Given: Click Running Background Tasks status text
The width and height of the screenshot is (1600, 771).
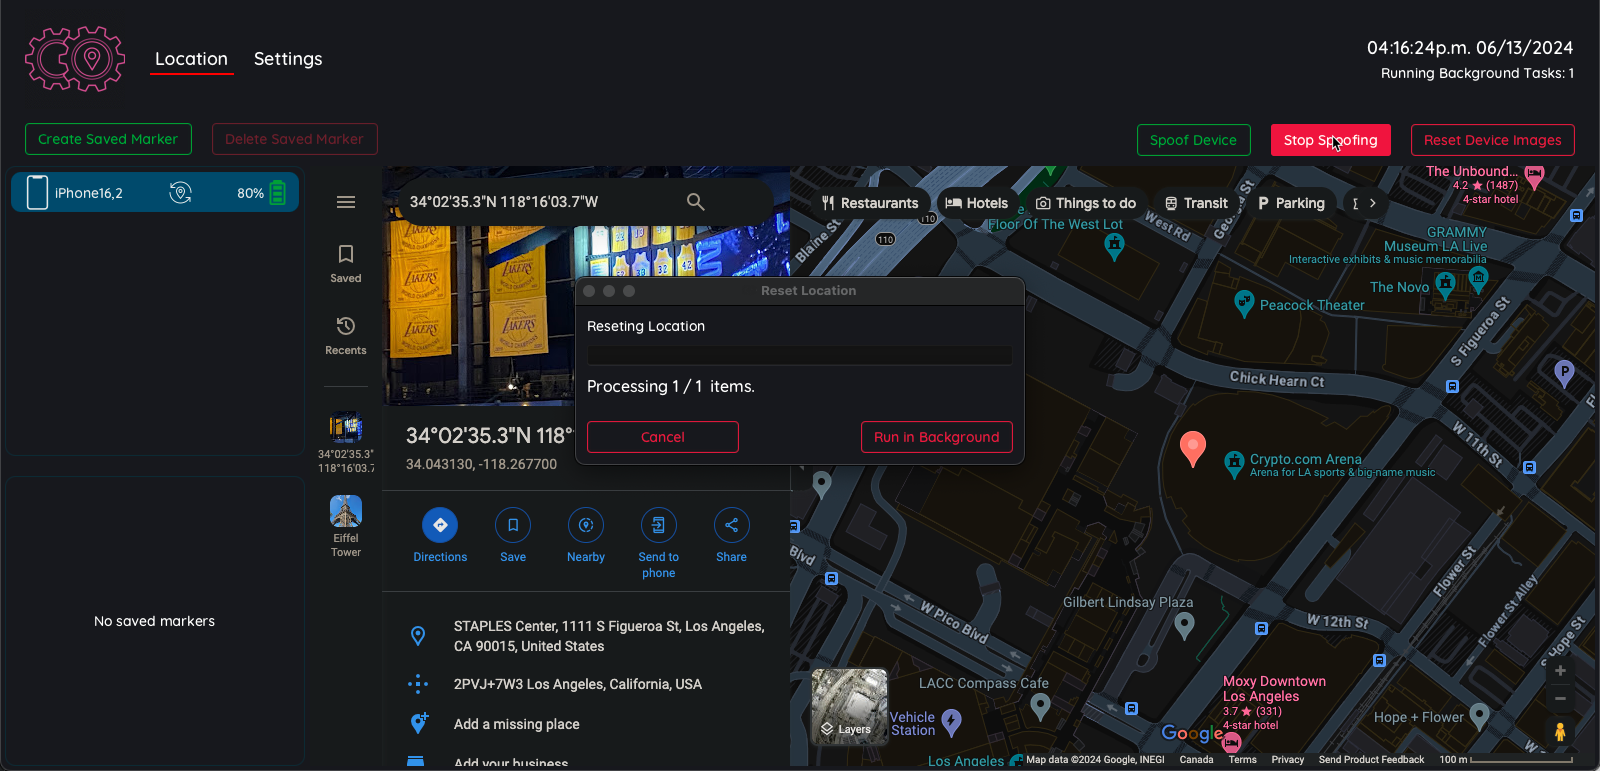Looking at the screenshot, I should [x=1477, y=73].
